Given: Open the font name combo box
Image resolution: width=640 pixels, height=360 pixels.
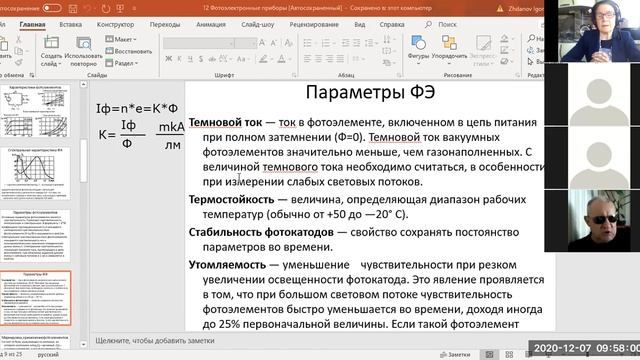Looking at the screenshot, I should point(199,43).
